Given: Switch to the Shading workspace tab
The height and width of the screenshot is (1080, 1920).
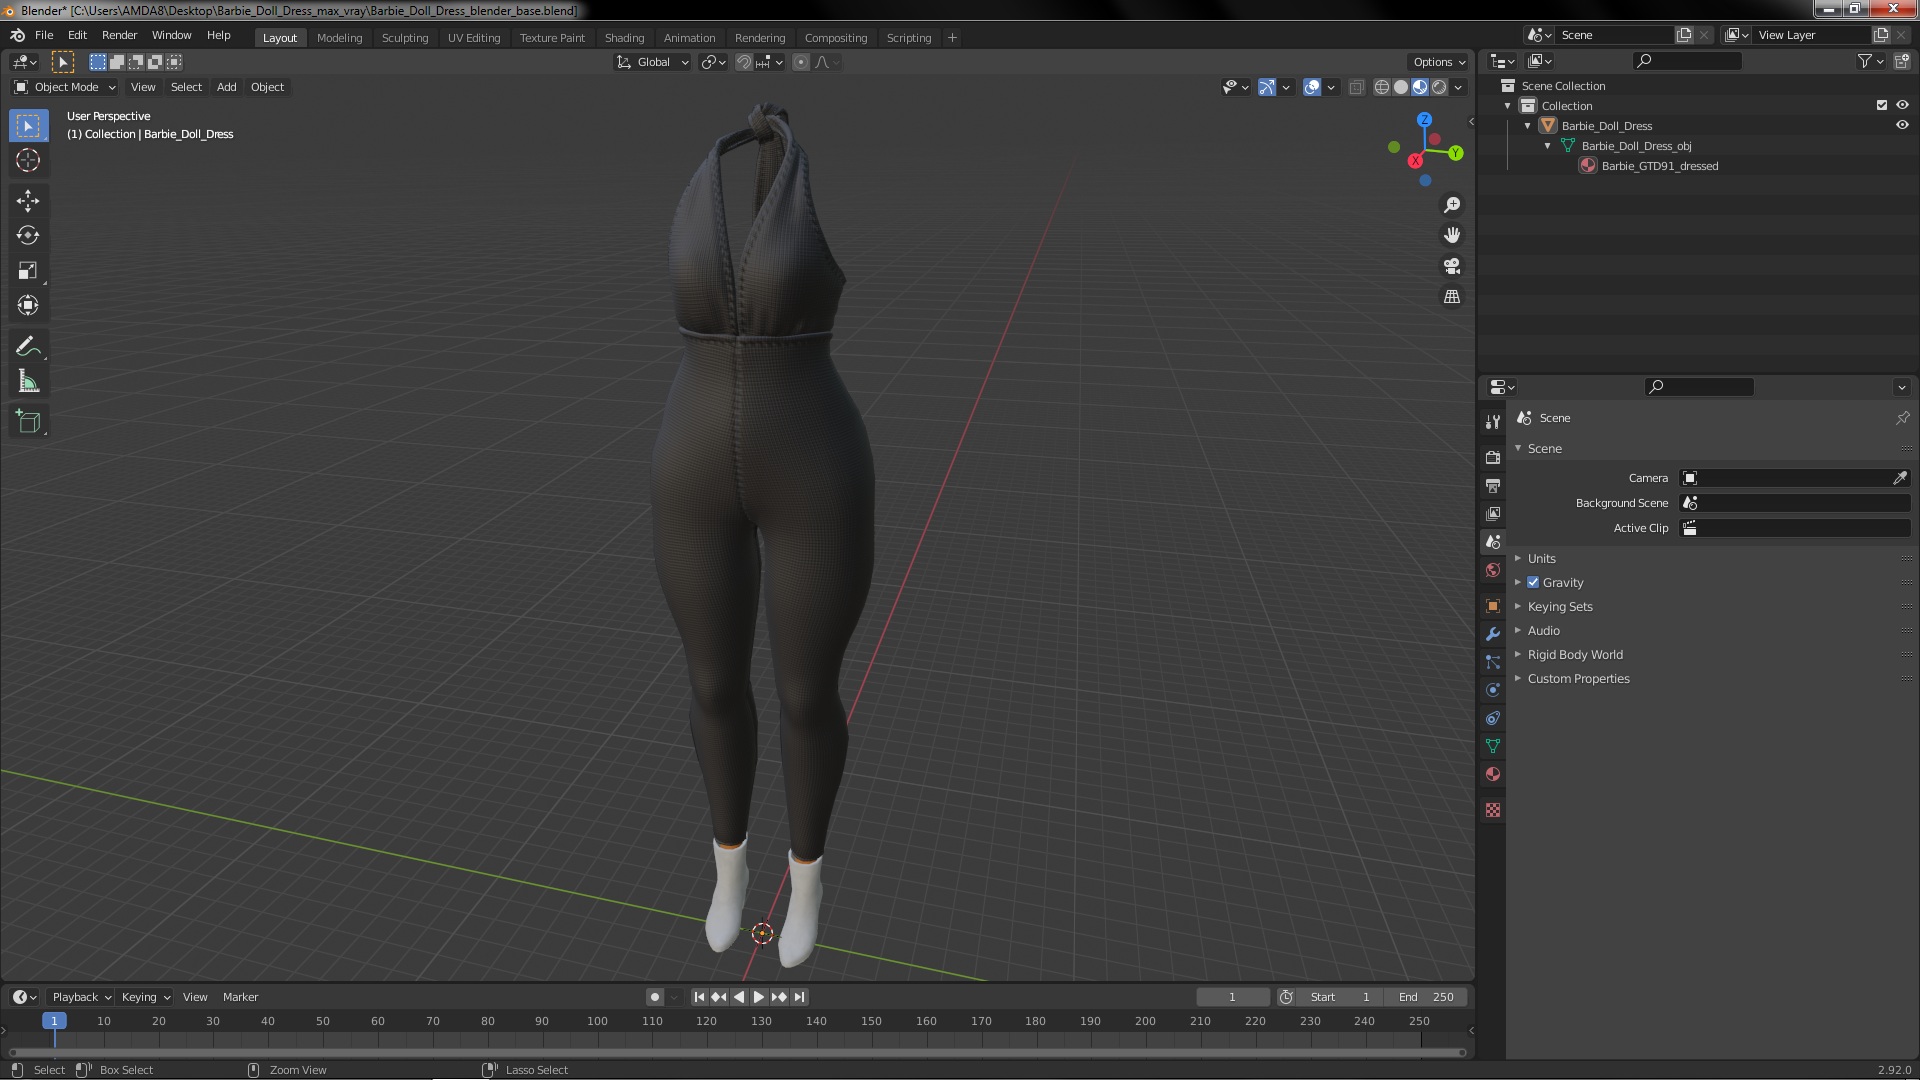Looking at the screenshot, I should click(624, 38).
